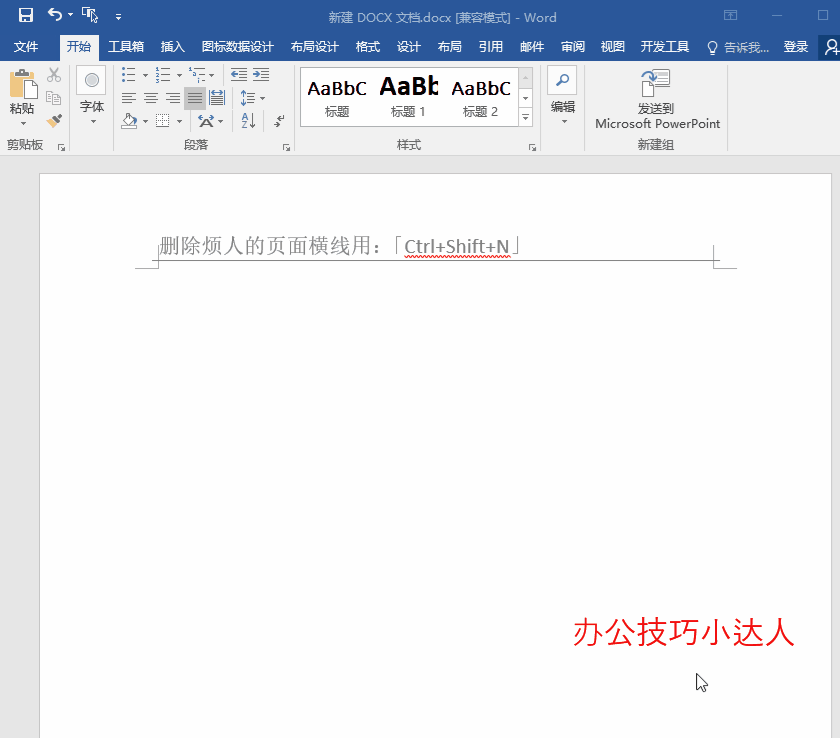Click the 登录 sign-in link

pos(795,46)
